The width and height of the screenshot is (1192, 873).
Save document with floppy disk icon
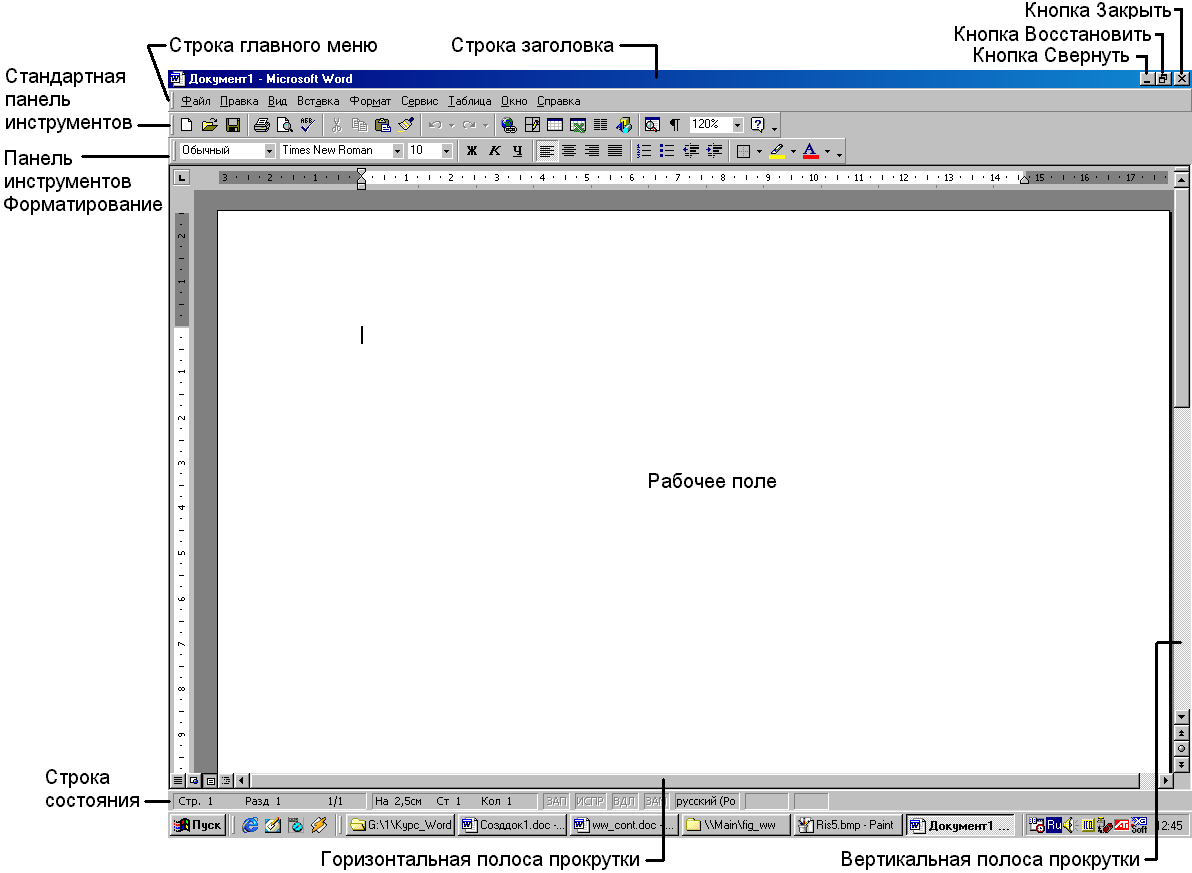(x=233, y=125)
